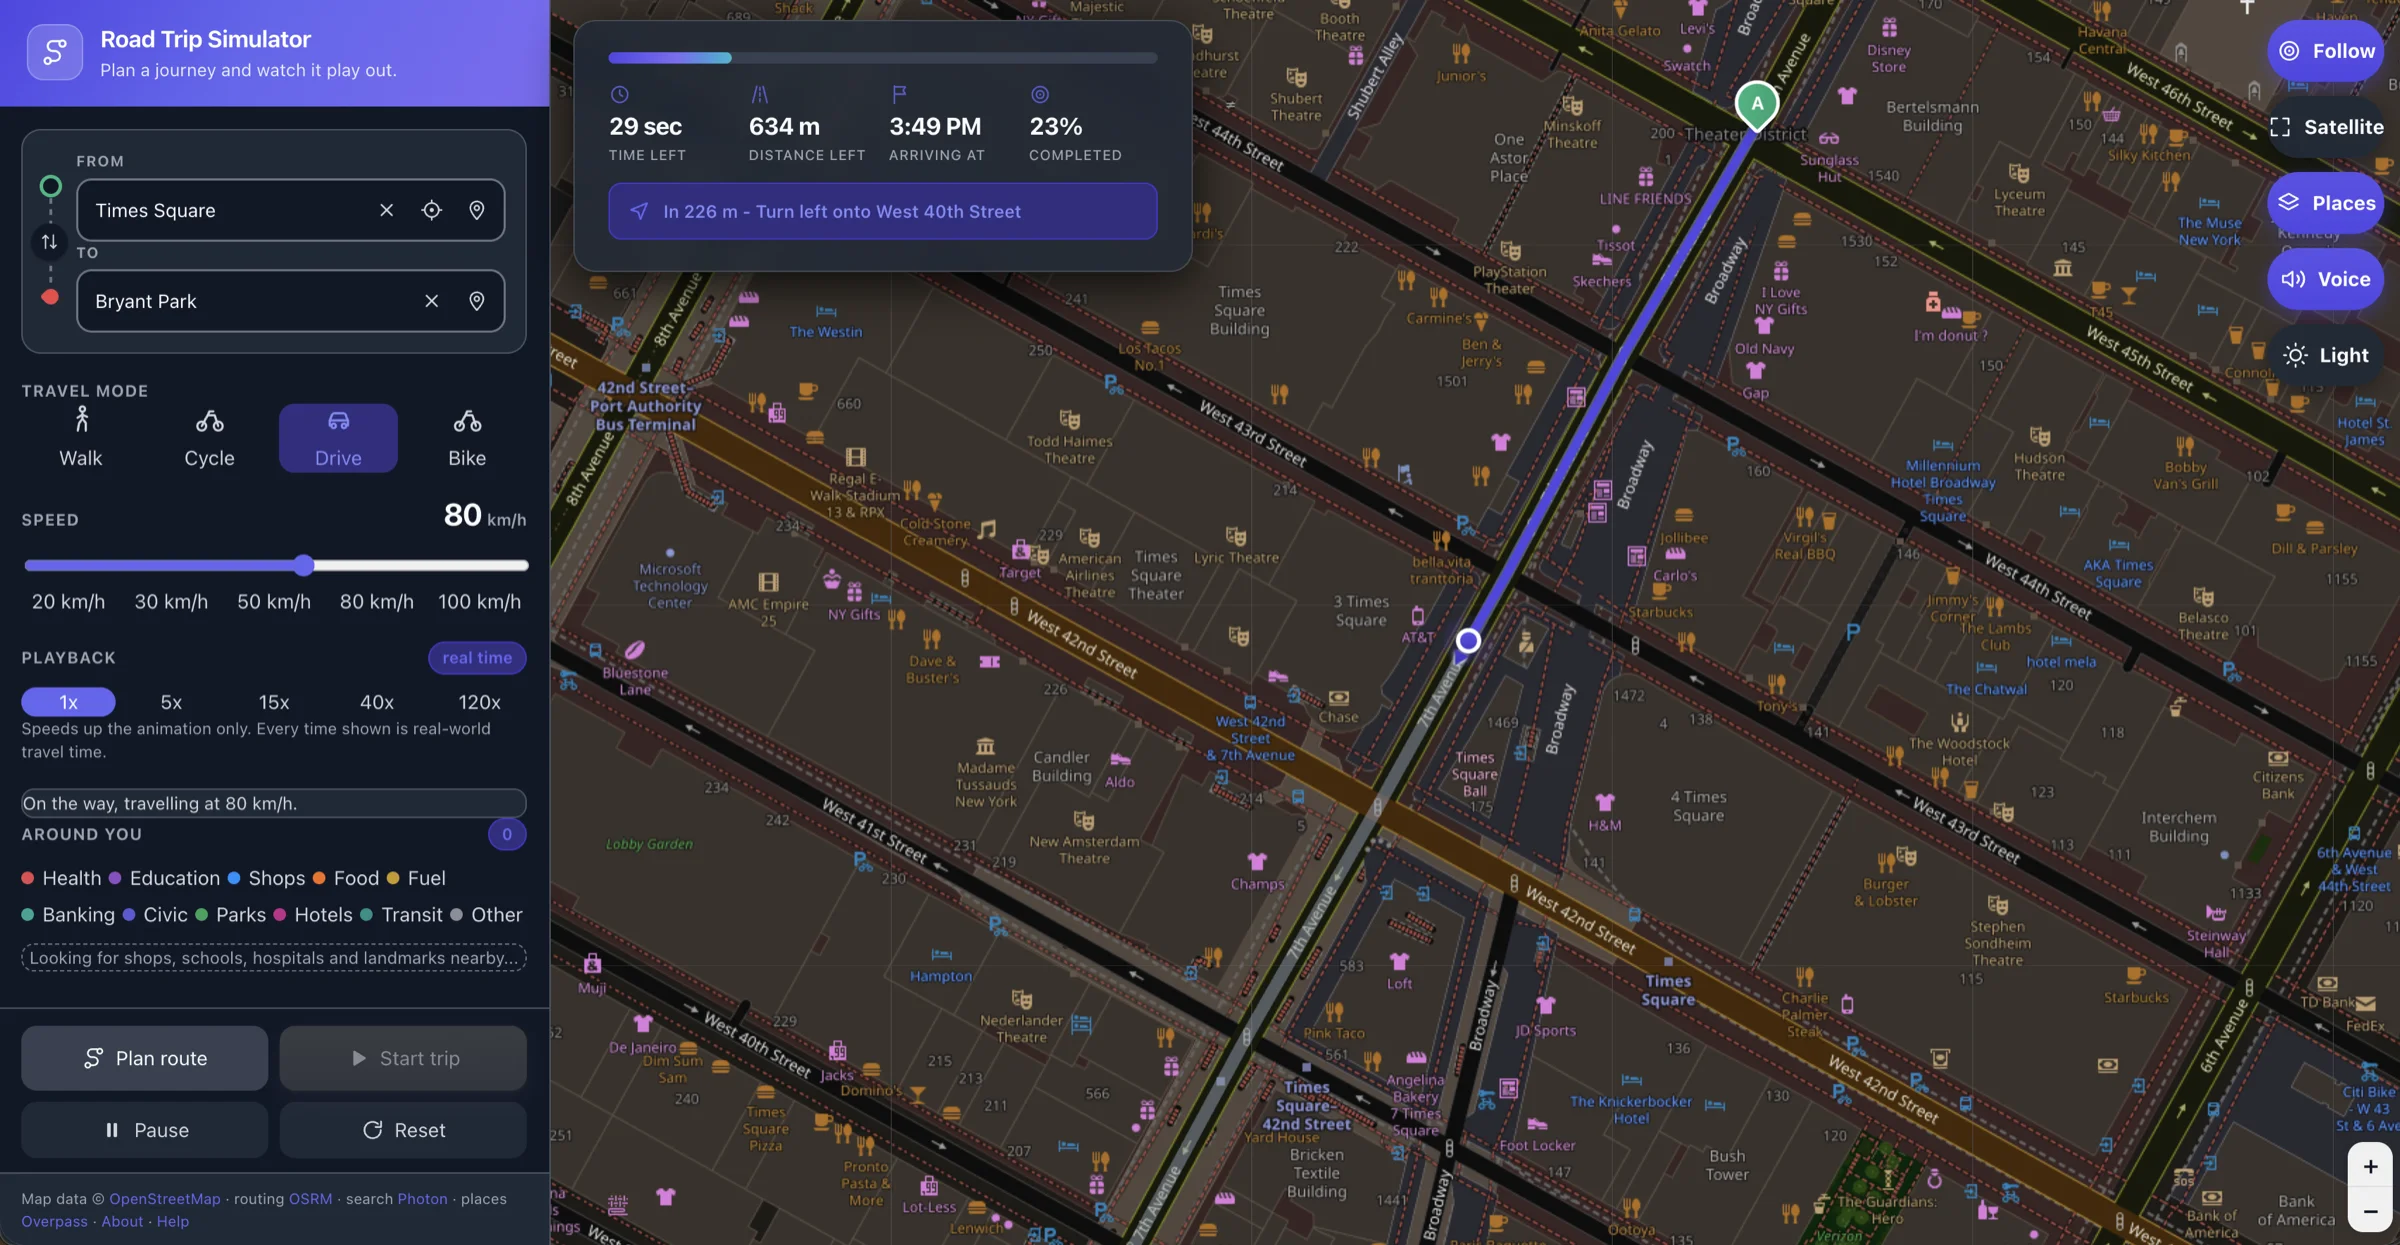The image size is (2400, 1245).
Task: Open the Overpass link
Action: point(54,1222)
